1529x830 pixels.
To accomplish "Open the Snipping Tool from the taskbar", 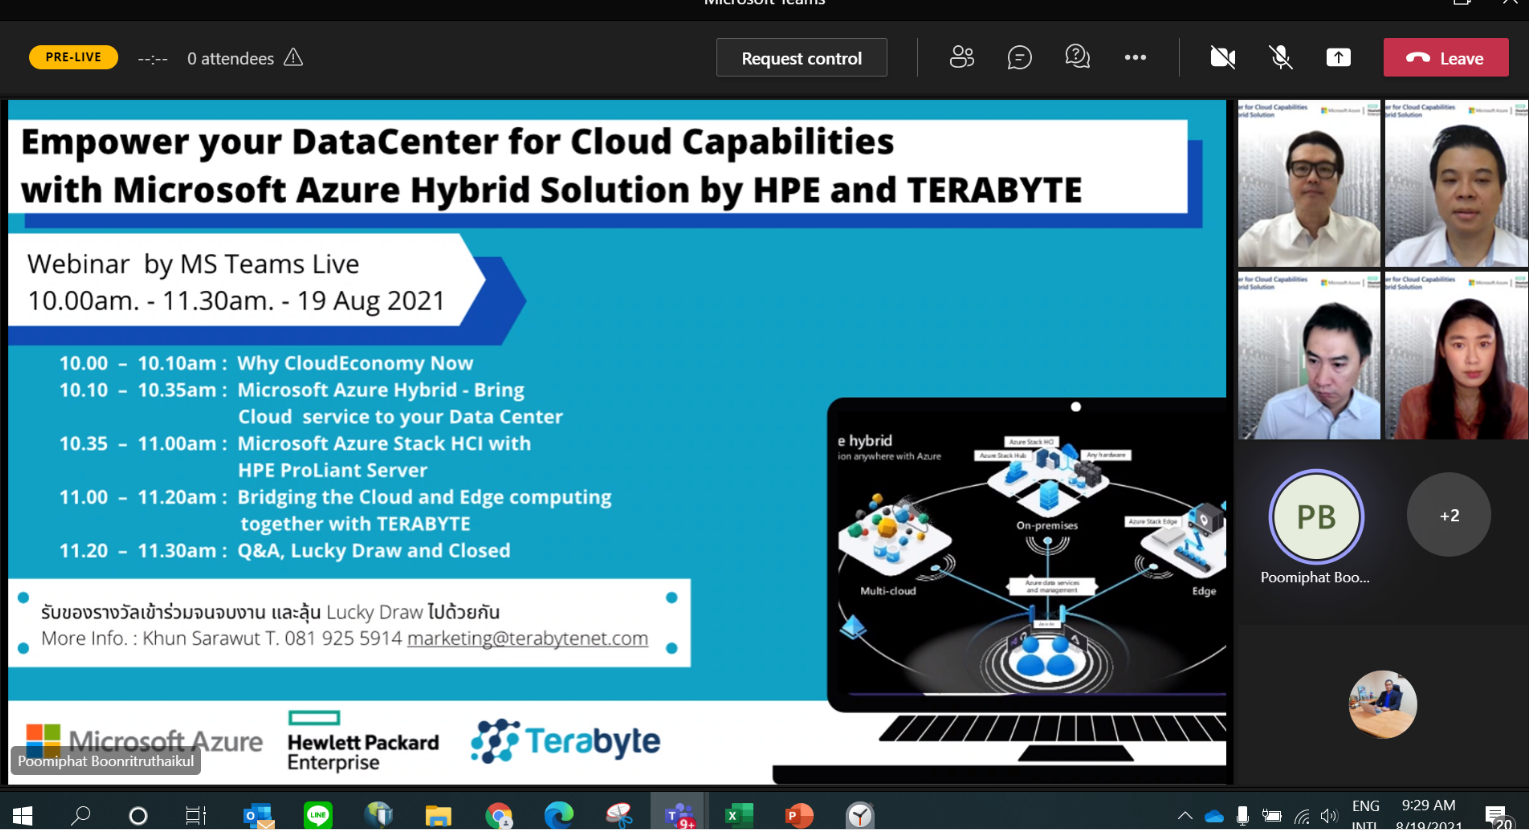I will pyautogui.click(x=619, y=816).
